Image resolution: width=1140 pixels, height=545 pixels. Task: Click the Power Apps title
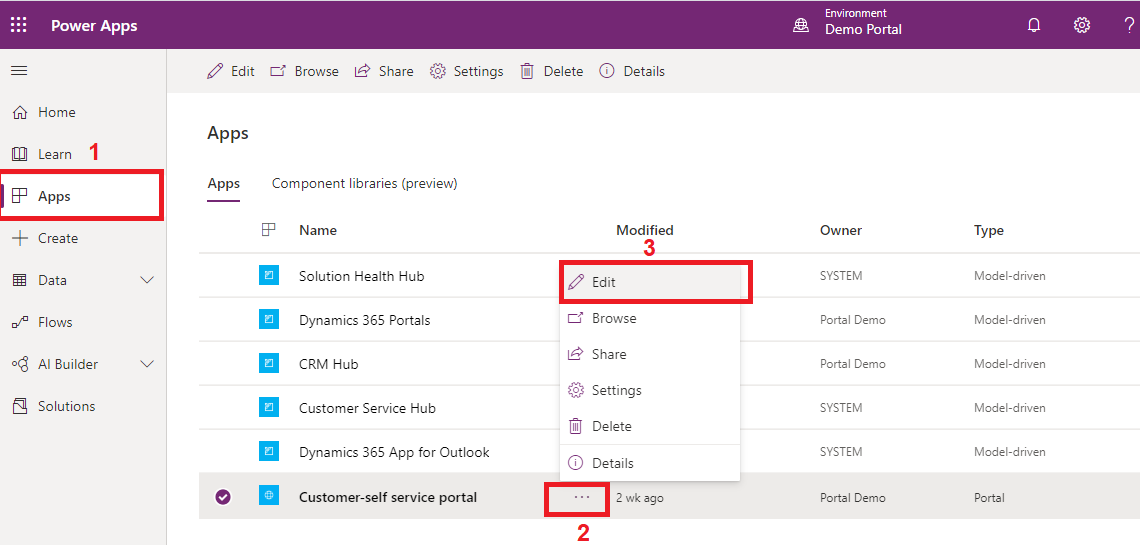94,25
